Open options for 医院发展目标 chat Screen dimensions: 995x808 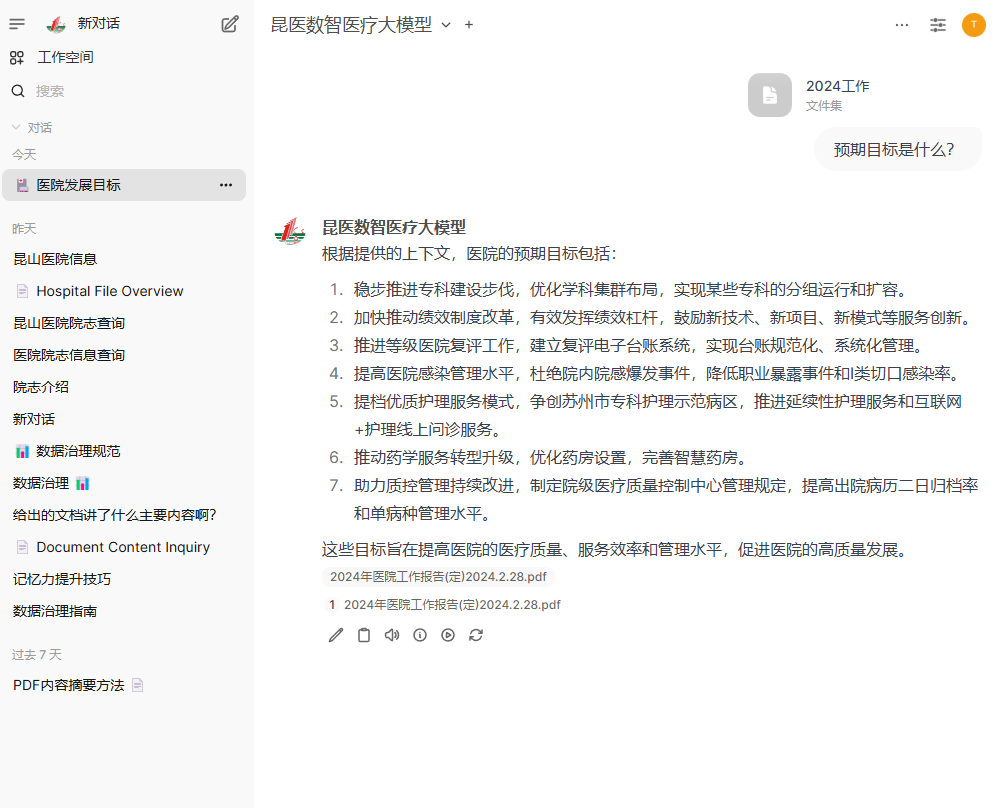226,185
